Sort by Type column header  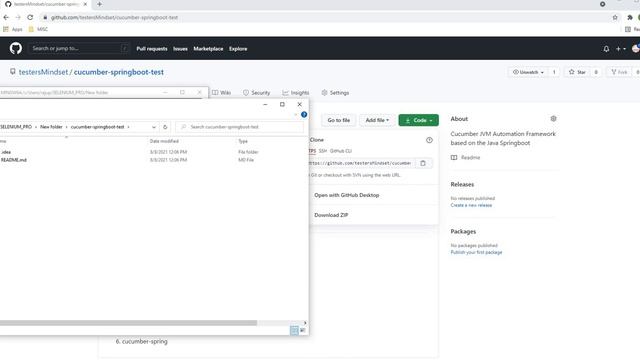[243, 141]
